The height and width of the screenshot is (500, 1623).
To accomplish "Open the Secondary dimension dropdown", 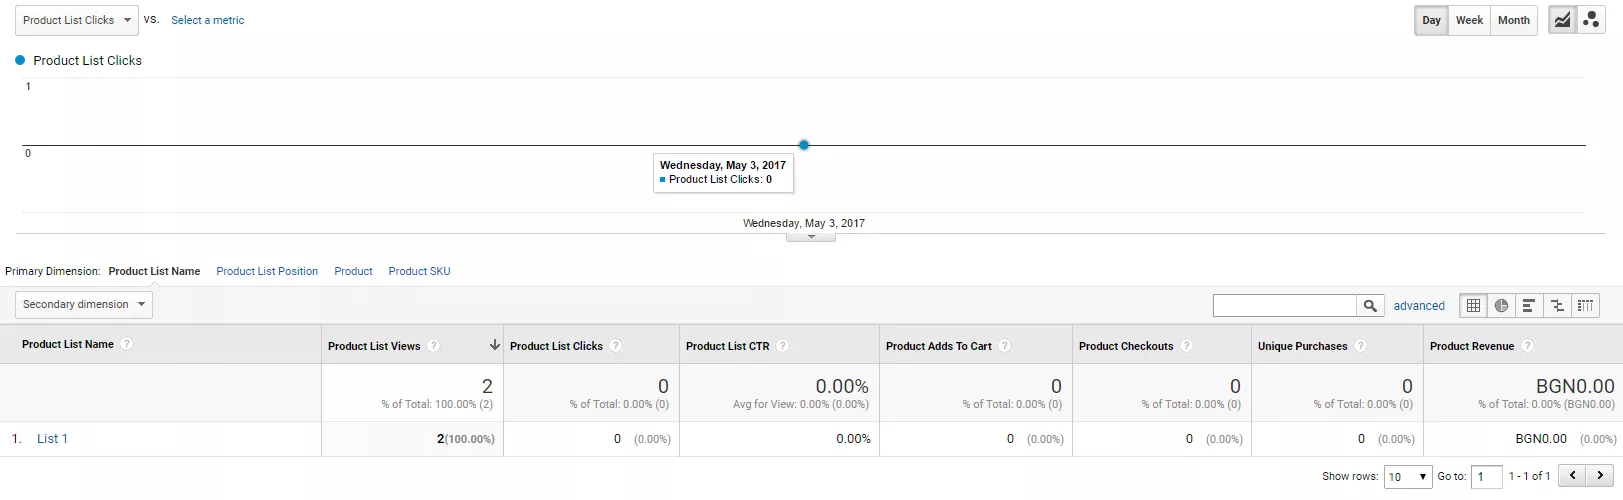I will [x=84, y=304].
